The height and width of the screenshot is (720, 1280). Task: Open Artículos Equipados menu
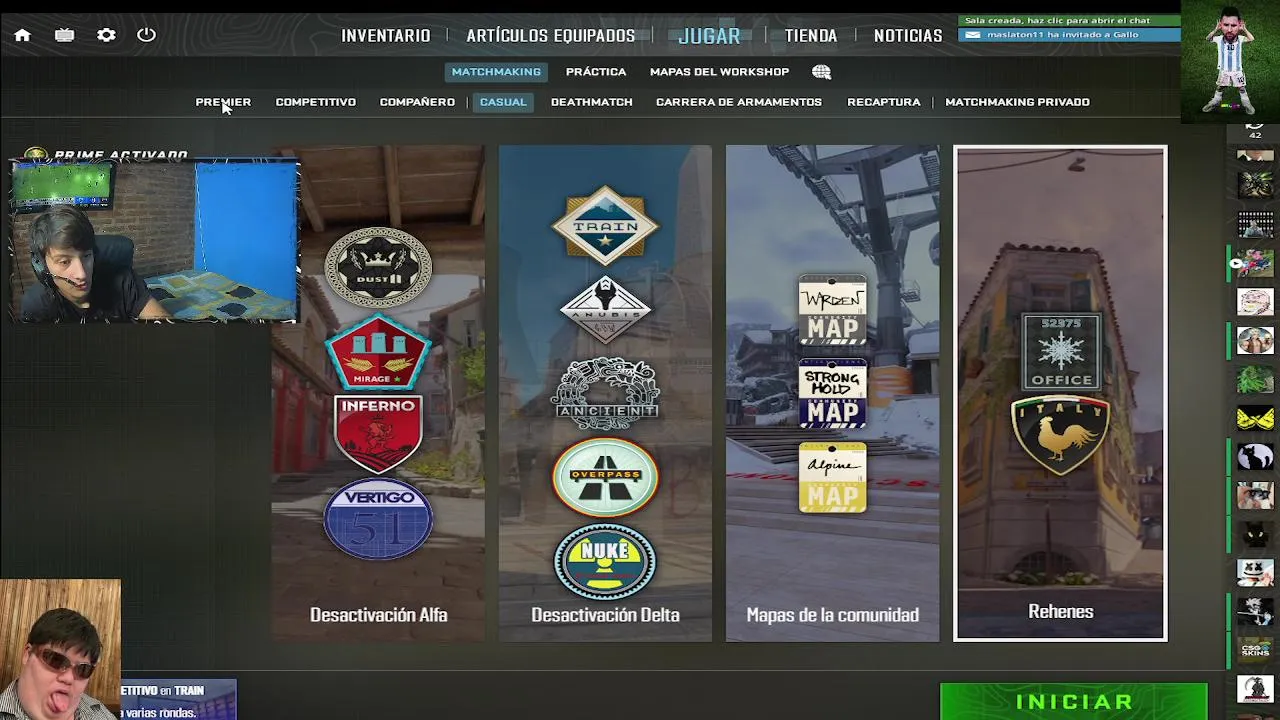pos(550,35)
